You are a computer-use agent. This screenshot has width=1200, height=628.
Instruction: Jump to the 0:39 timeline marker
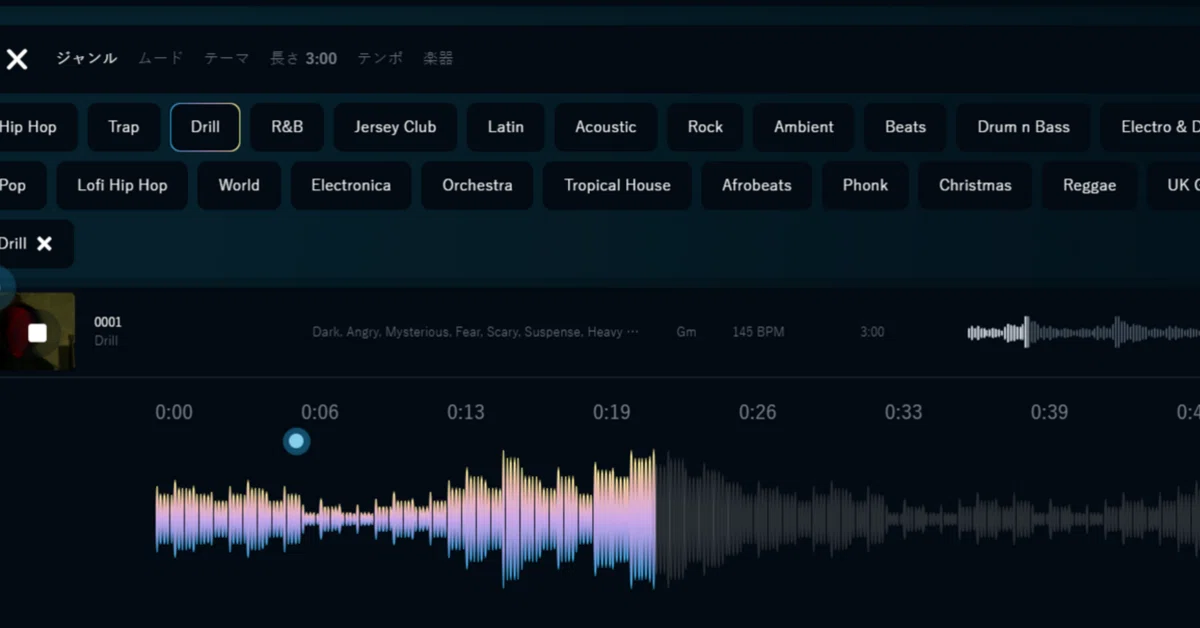pos(1049,412)
